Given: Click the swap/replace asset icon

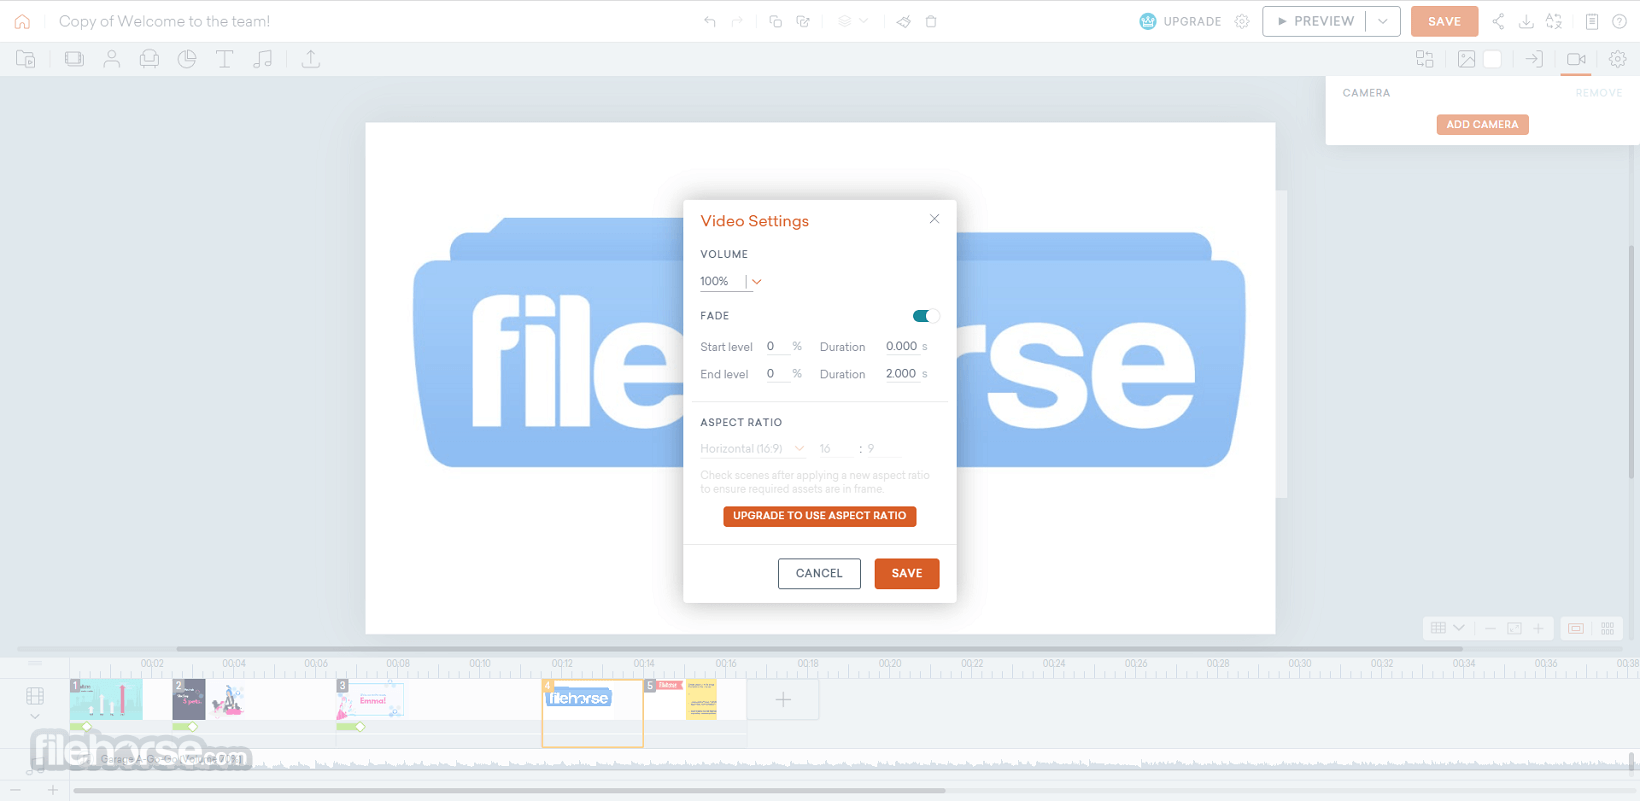Looking at the screenshot, I should click(1425, 59).
